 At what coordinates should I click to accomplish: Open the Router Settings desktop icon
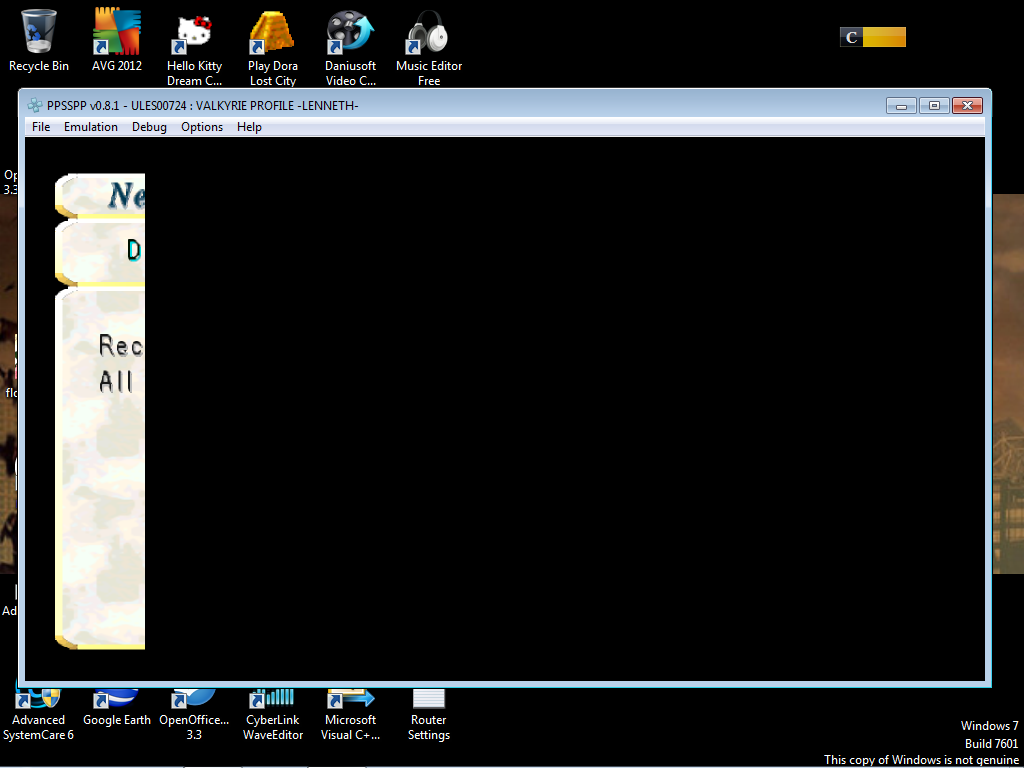point(429,714)
